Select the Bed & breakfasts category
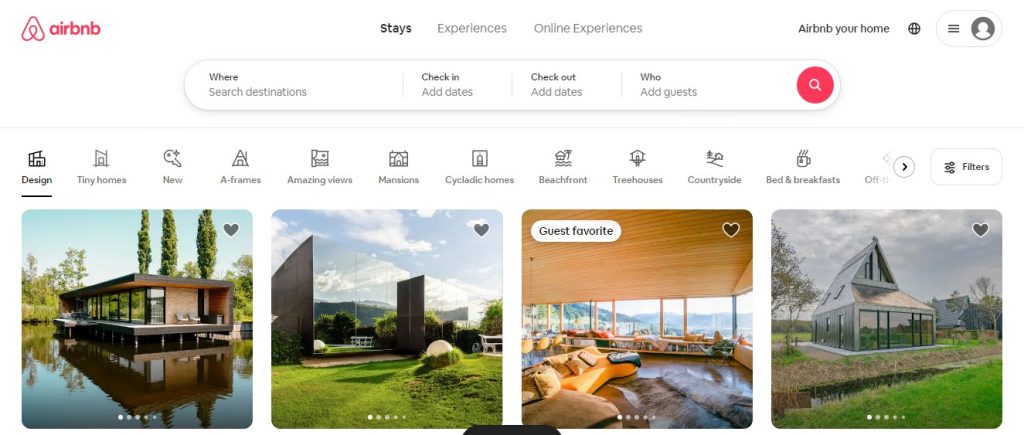1024x435 pixels. [803, 167]
